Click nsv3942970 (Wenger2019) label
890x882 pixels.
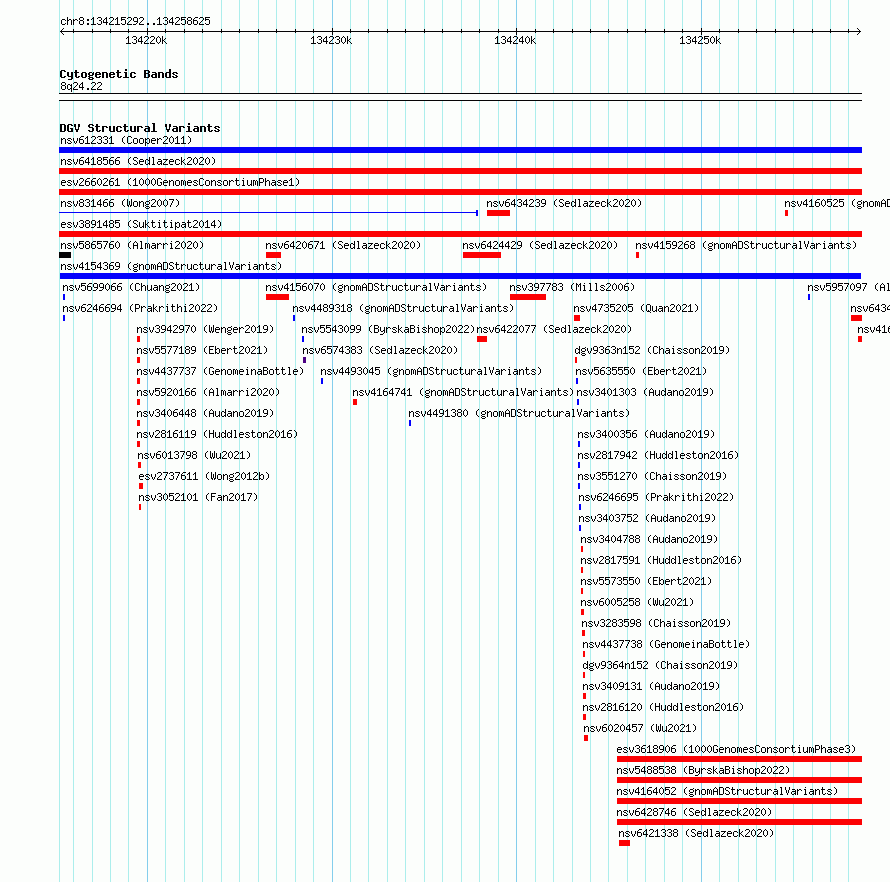(205, 329)
